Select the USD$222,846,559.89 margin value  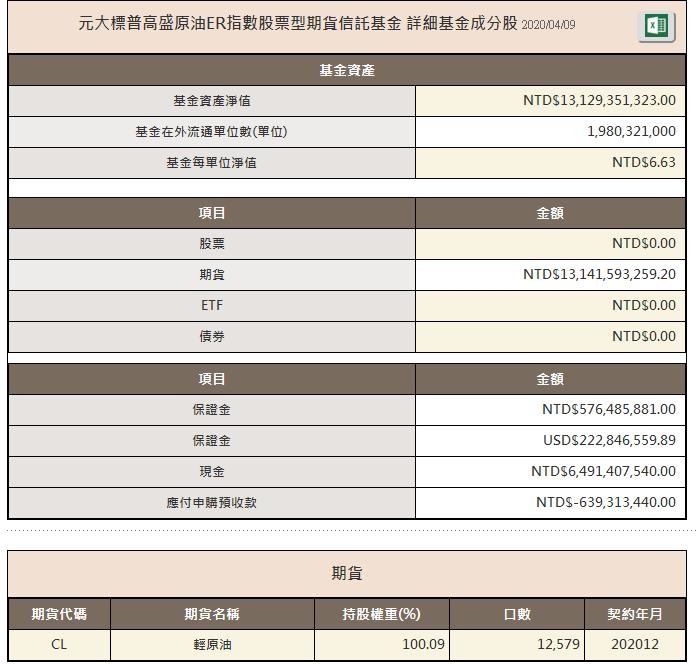[609, 440]
